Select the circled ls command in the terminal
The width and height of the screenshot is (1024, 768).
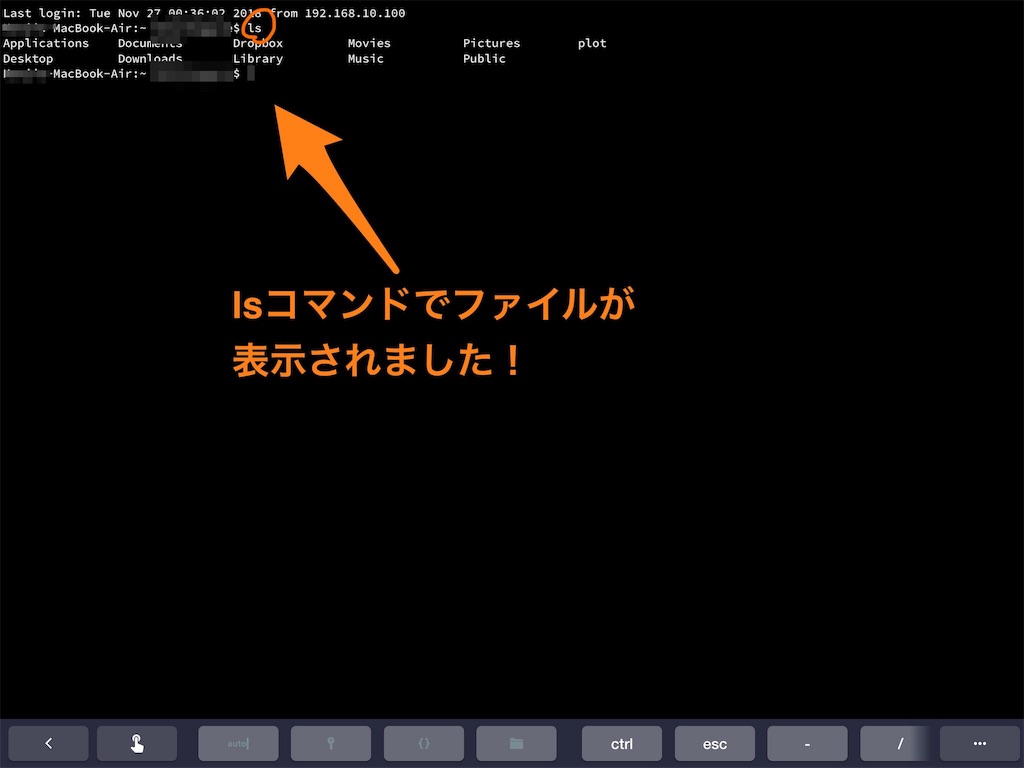coord(256,27)
